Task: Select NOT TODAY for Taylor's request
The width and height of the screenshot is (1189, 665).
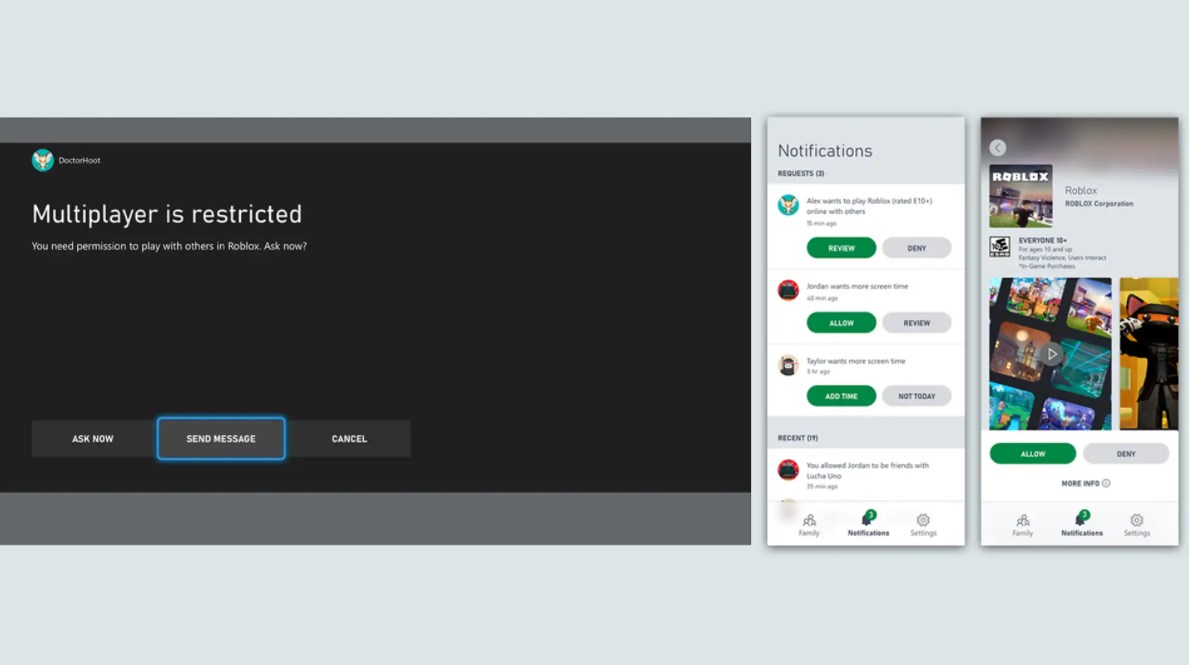Action: 917,396
